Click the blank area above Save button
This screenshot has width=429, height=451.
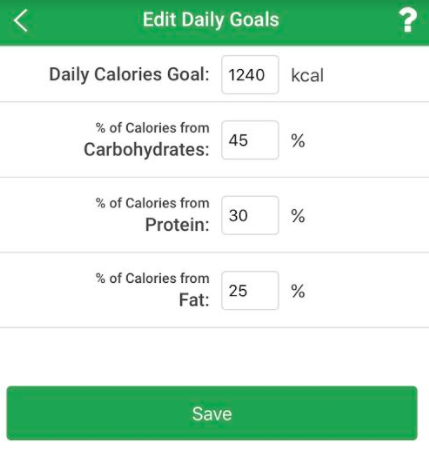click(214, 357)
